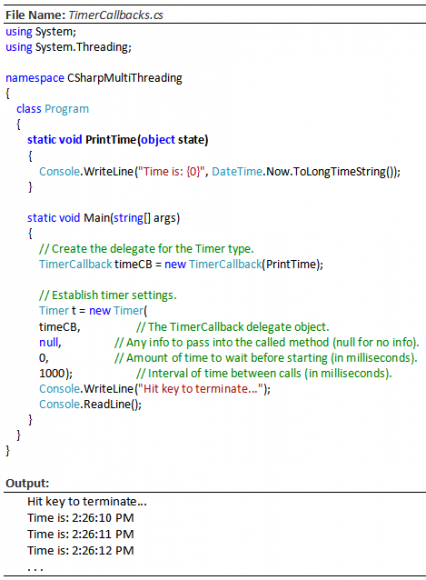Viewport: 426px width, 580px height.
Task: Click the Console.WriteLine "Hit key to terminate..." statement
Action: (x=155, y=389)
